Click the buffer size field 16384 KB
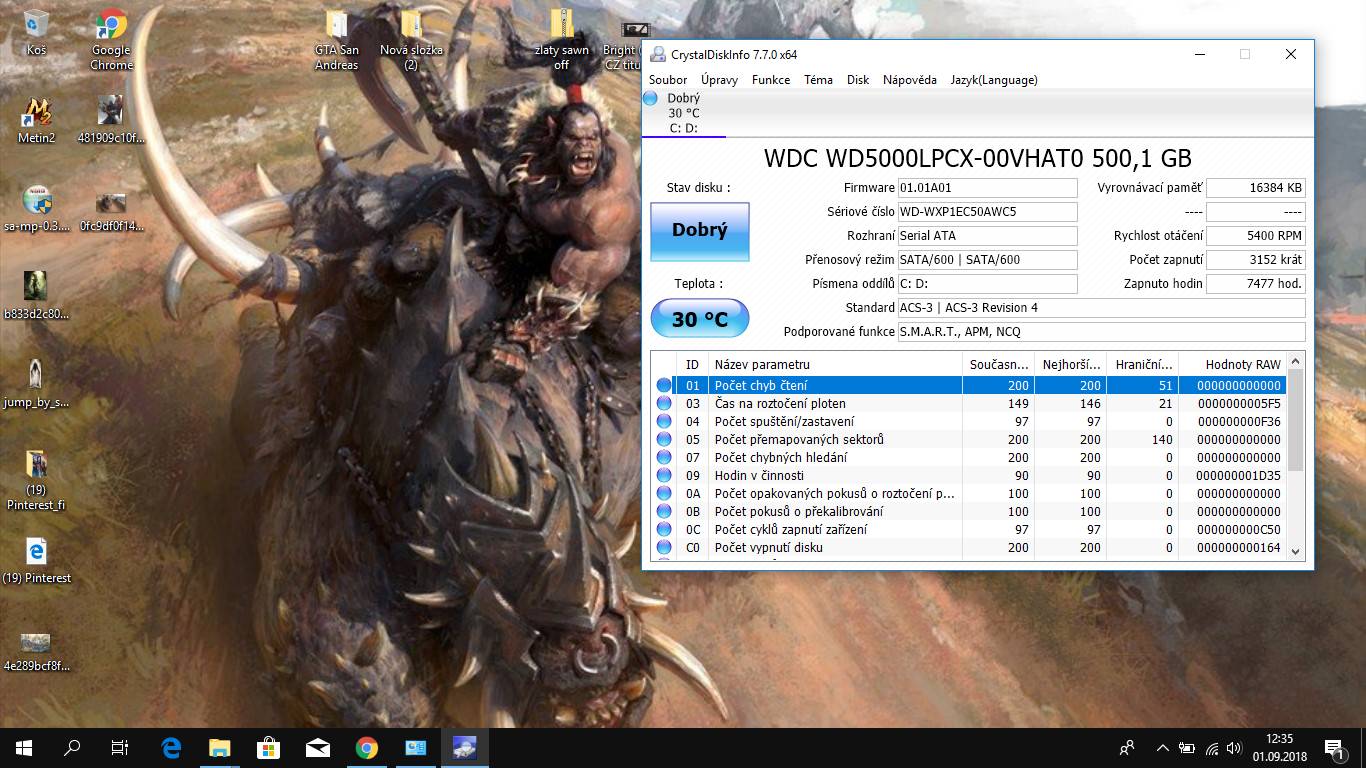1366x768 pixels. coord(1256,188)
